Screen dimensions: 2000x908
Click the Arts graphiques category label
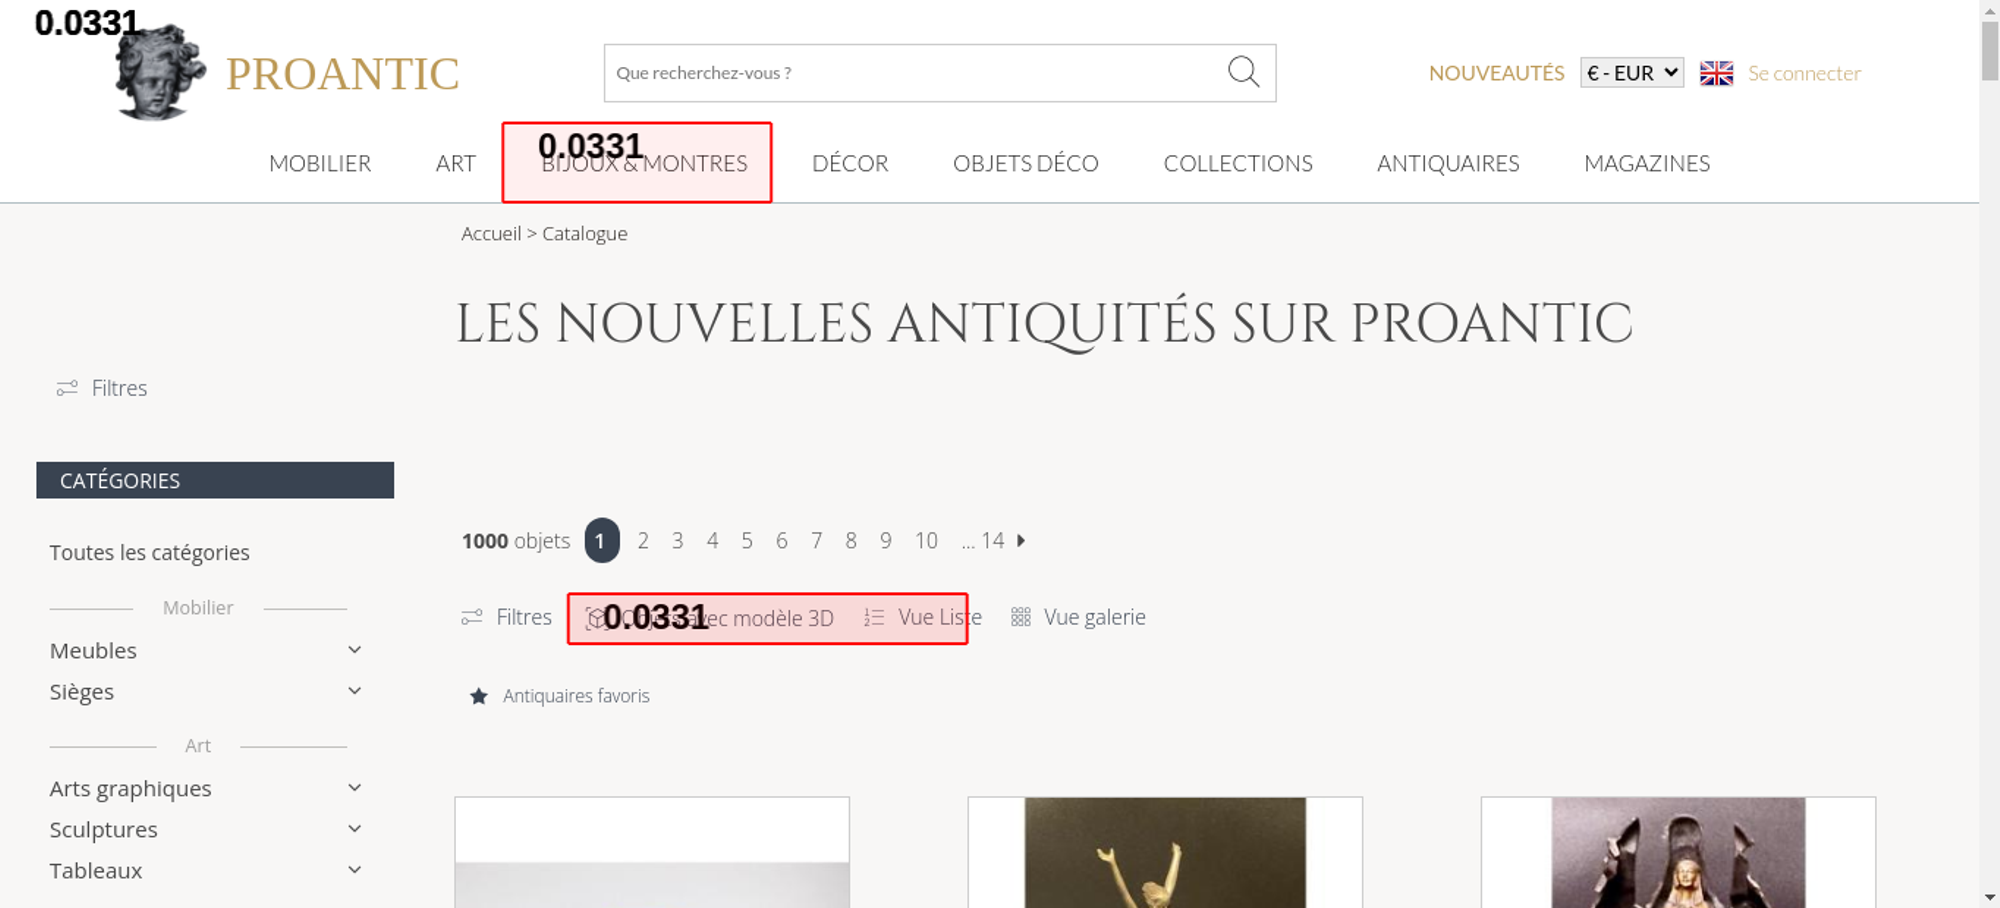pyautogui.click(x=130, y=789)
